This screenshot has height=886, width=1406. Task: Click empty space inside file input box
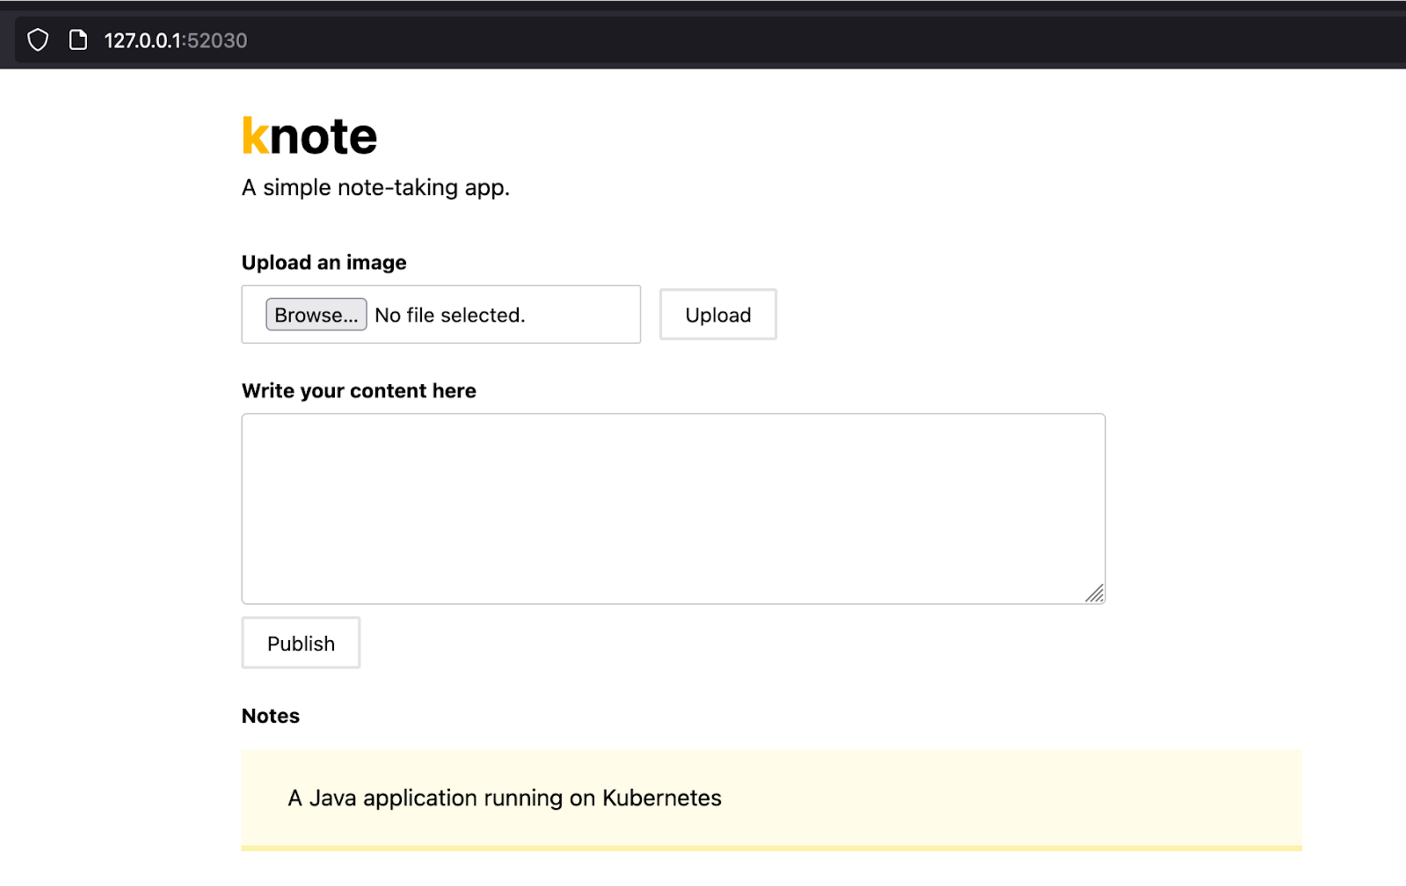[585, 315]
